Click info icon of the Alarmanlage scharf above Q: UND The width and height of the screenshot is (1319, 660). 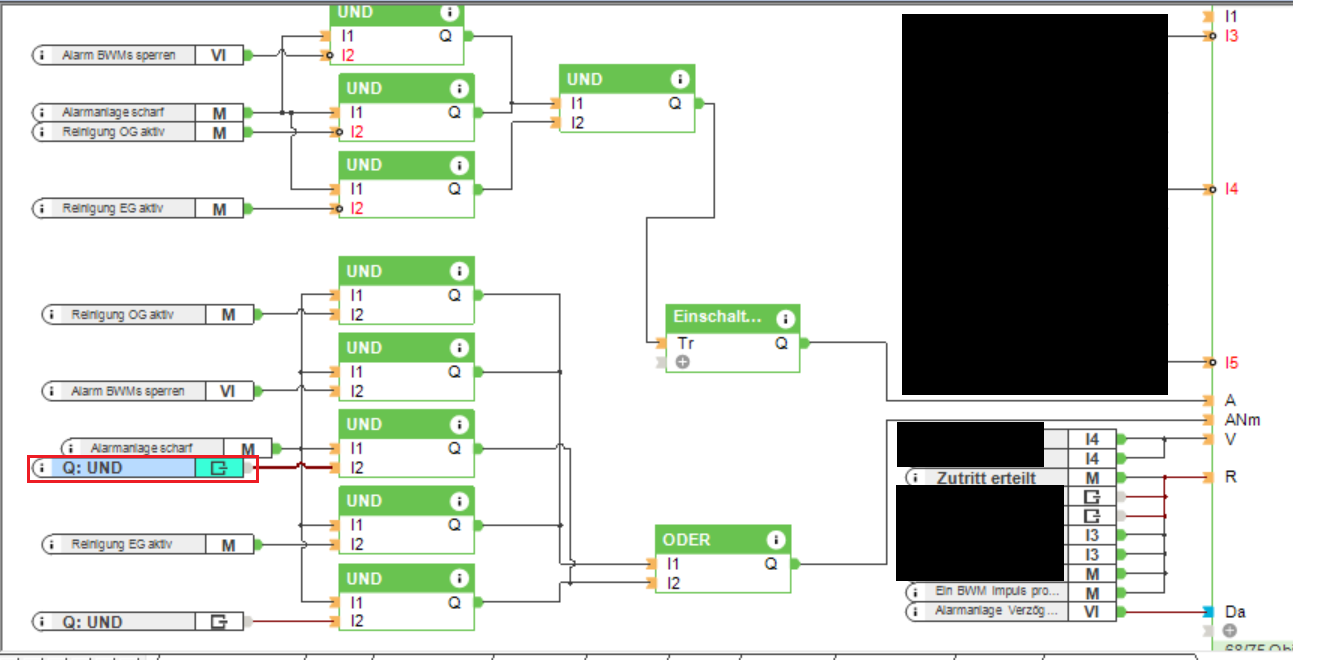point(72,448)
